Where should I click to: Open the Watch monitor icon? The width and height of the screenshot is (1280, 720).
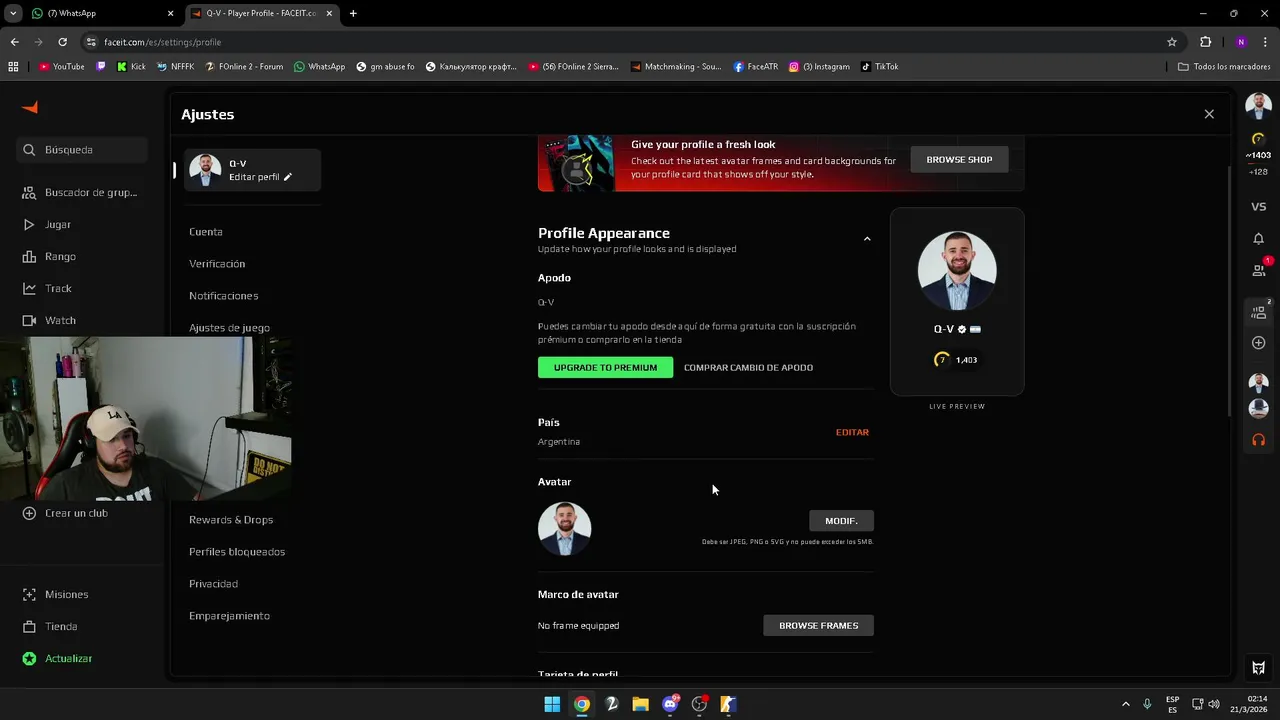[x=29, y=321]
